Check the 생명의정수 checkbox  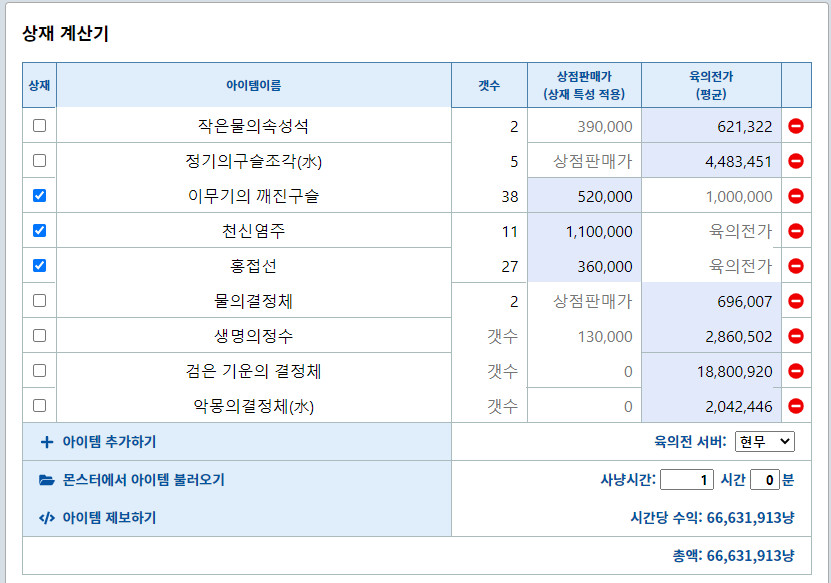pyautogui.click(x=38, y=335)
